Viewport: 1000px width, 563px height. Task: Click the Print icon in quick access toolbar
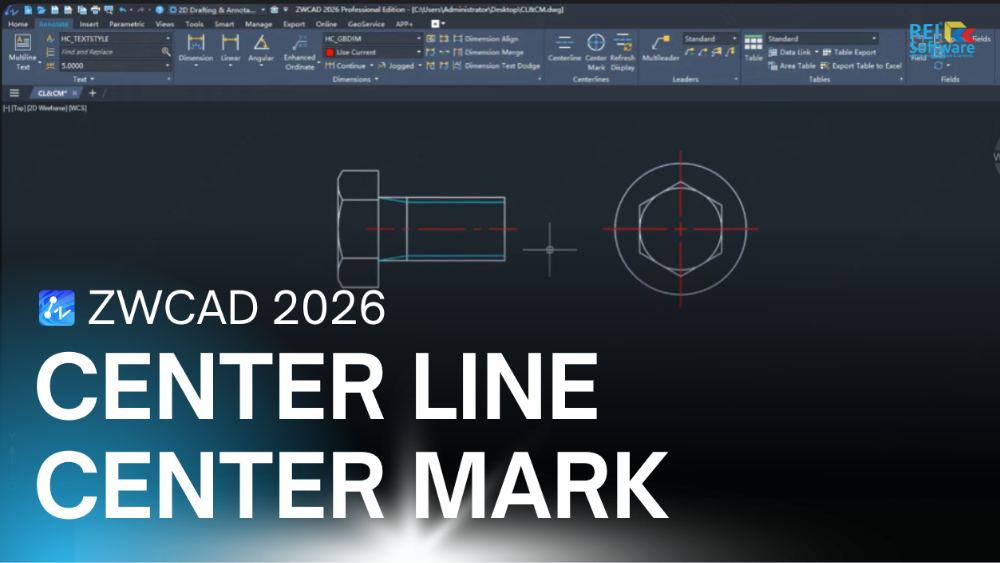click(95, 10)
